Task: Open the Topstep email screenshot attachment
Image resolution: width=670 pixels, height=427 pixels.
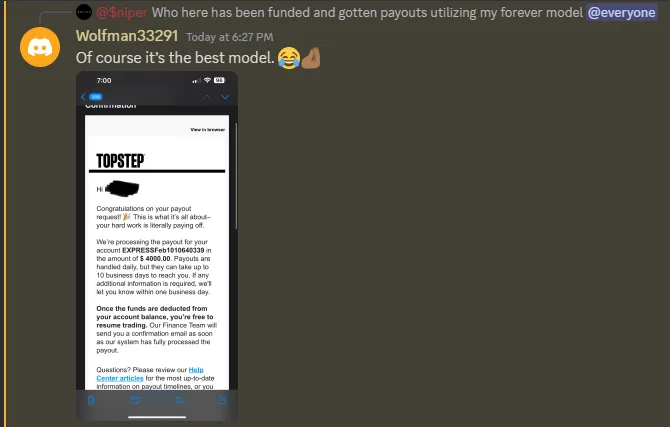Action: [x=157, y=246]
